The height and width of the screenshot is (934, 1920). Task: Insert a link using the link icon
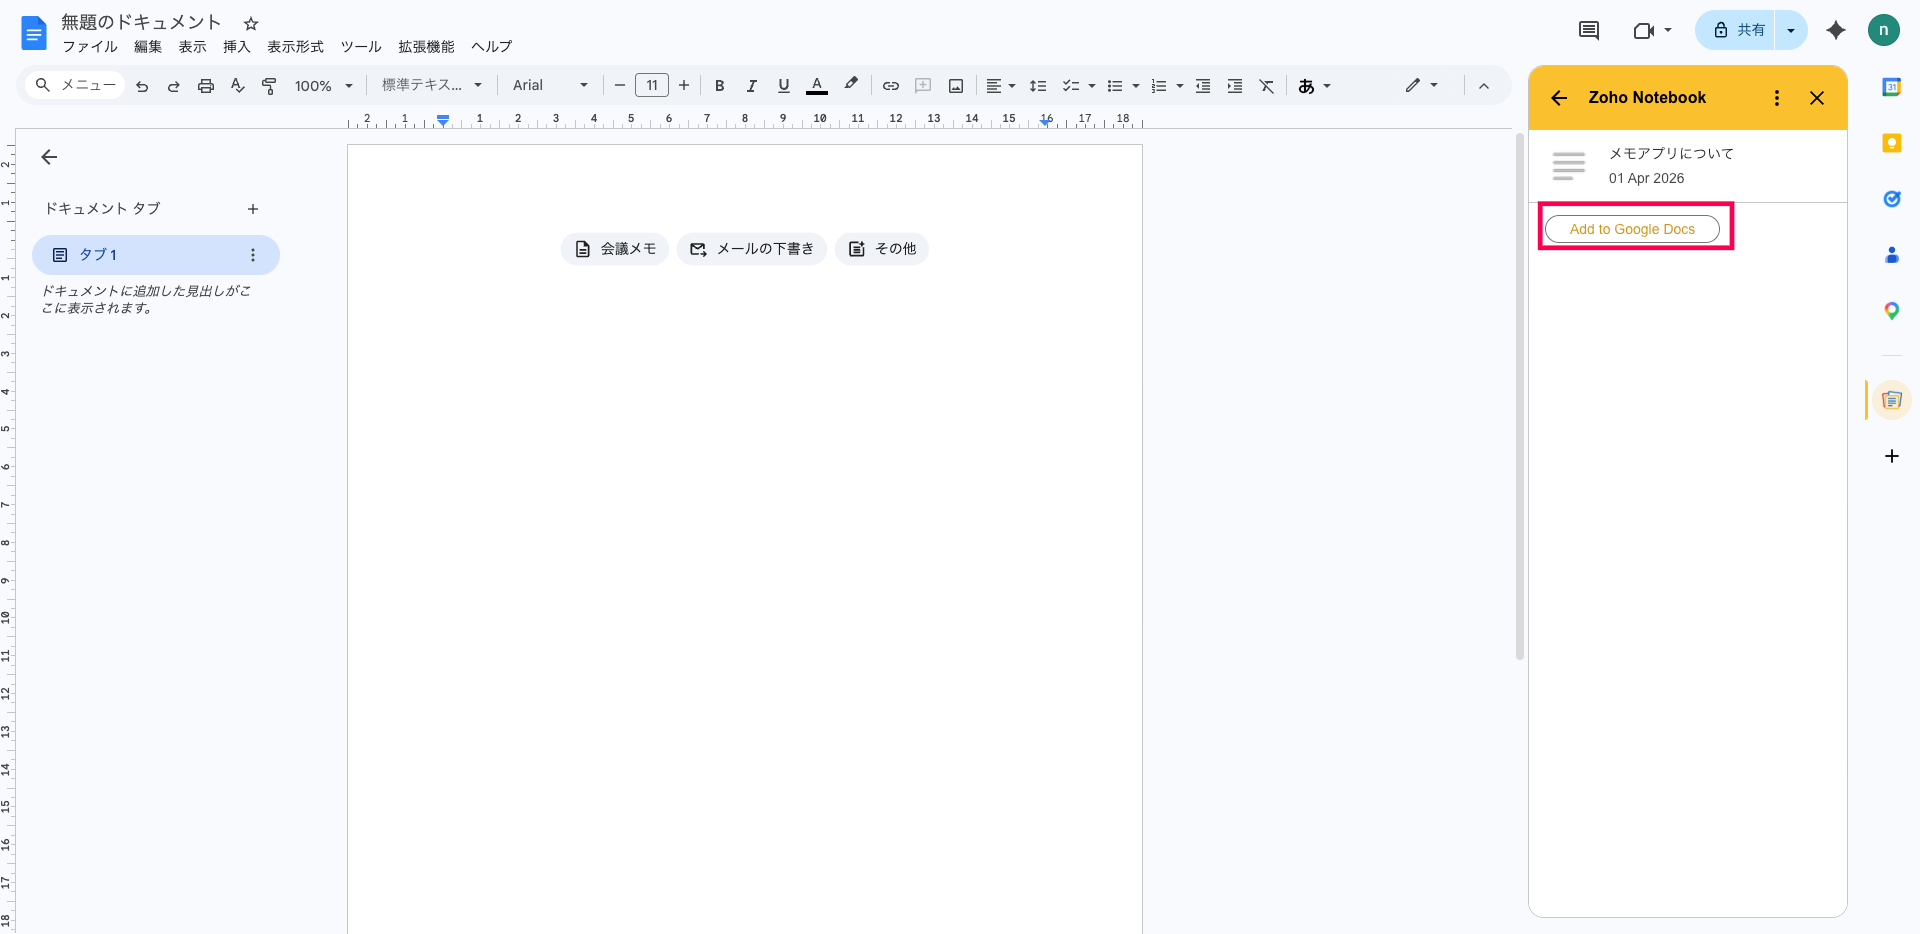pyautogui.click(x=890, y=86)
